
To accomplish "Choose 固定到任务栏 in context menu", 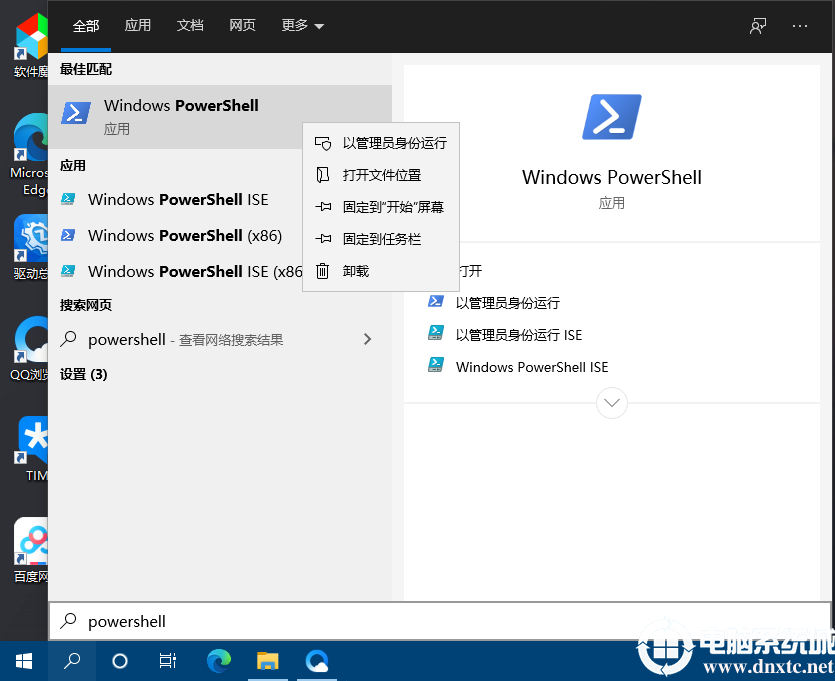I will click(381, 239).
